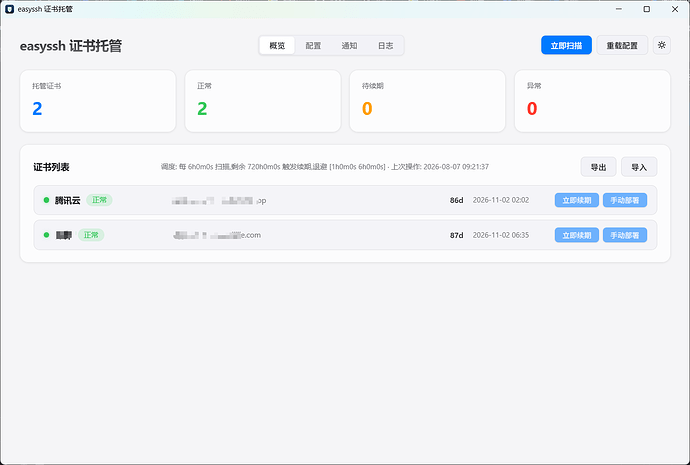Screen dimensions: 690x465
Task: Open the 配置 tab
Action: click(313, 45)
